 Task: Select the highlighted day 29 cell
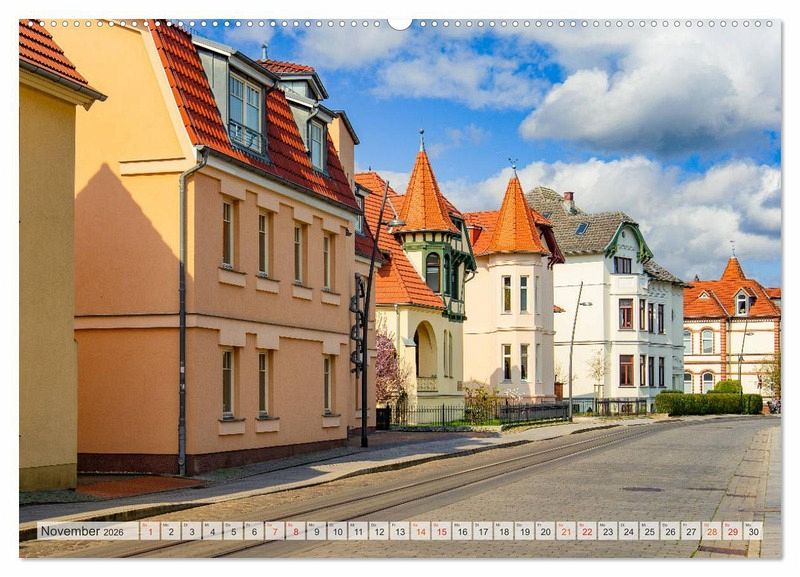731,531
